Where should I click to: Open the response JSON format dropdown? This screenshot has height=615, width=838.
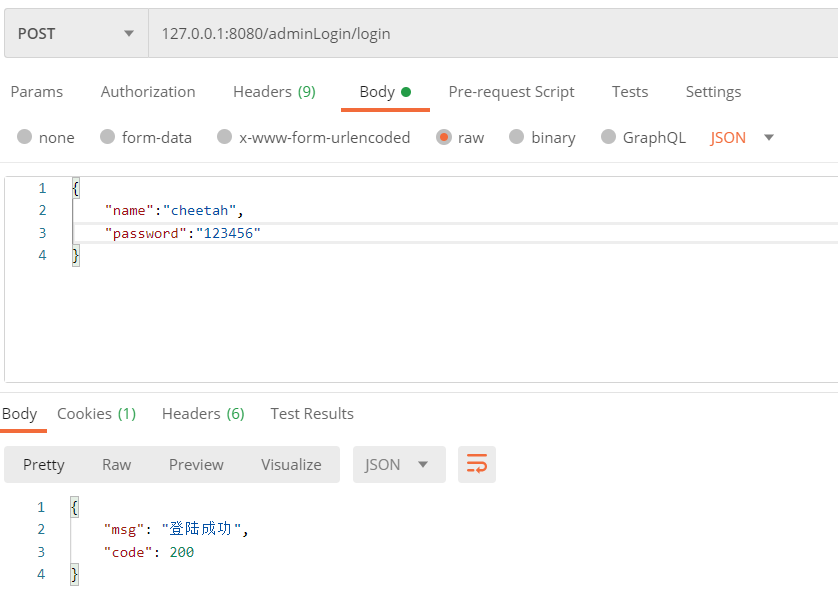pos(399,464)
